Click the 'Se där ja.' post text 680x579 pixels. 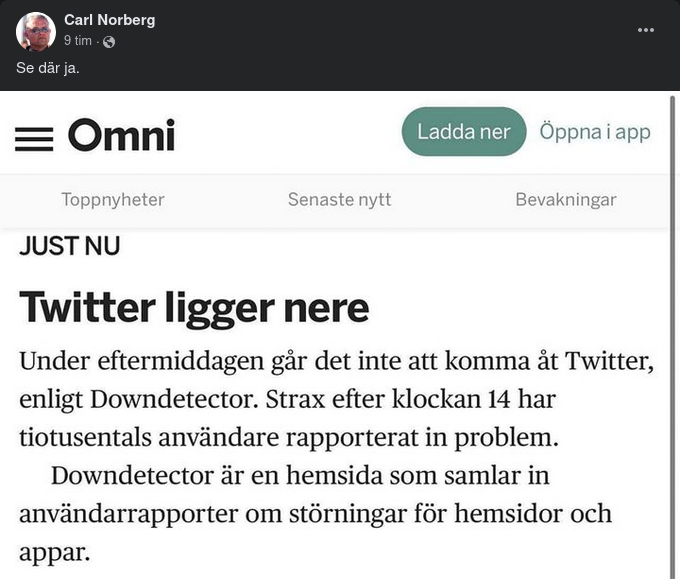point(47,68)
